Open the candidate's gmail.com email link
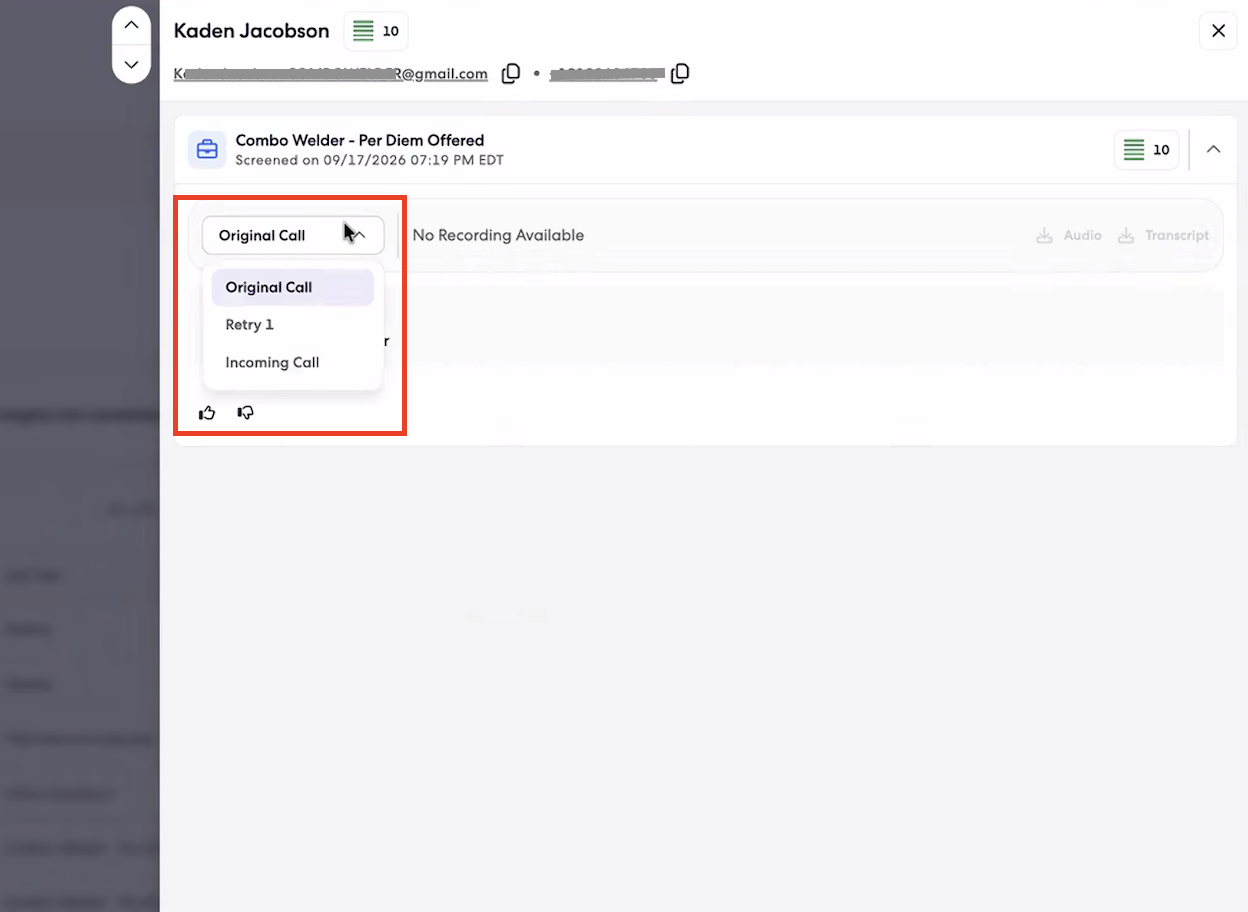The width and height of the screenshot is (1248, 912). click(331, 74)
